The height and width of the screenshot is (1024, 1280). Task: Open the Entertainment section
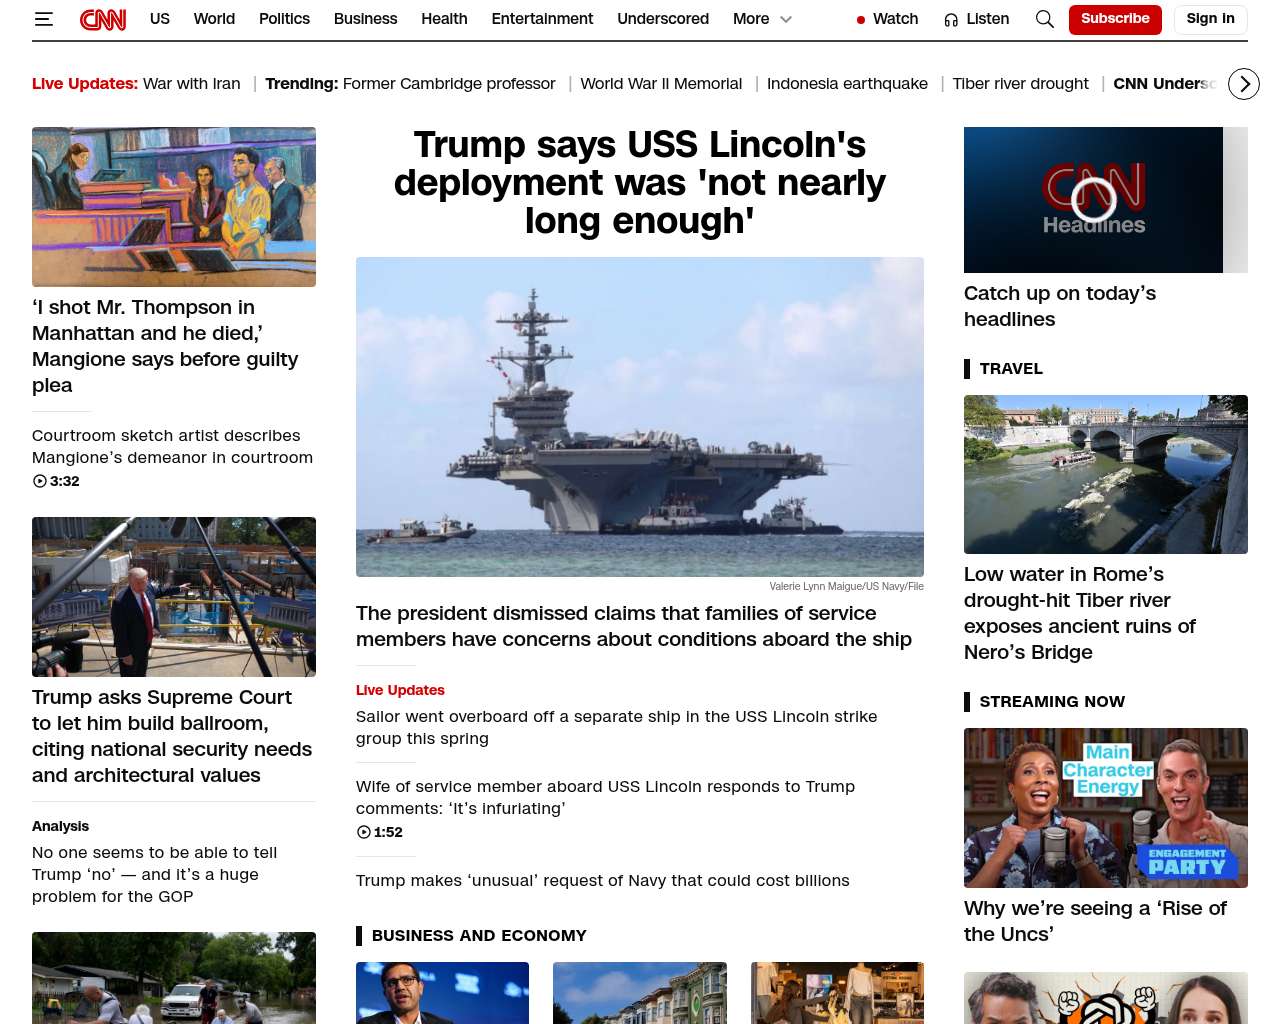pos(542,19)
